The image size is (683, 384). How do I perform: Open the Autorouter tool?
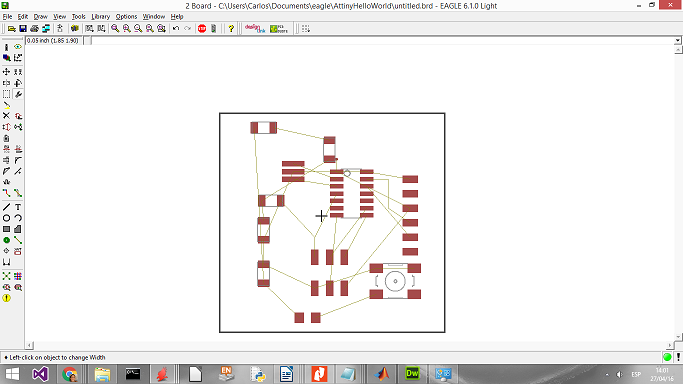point(18,276)
